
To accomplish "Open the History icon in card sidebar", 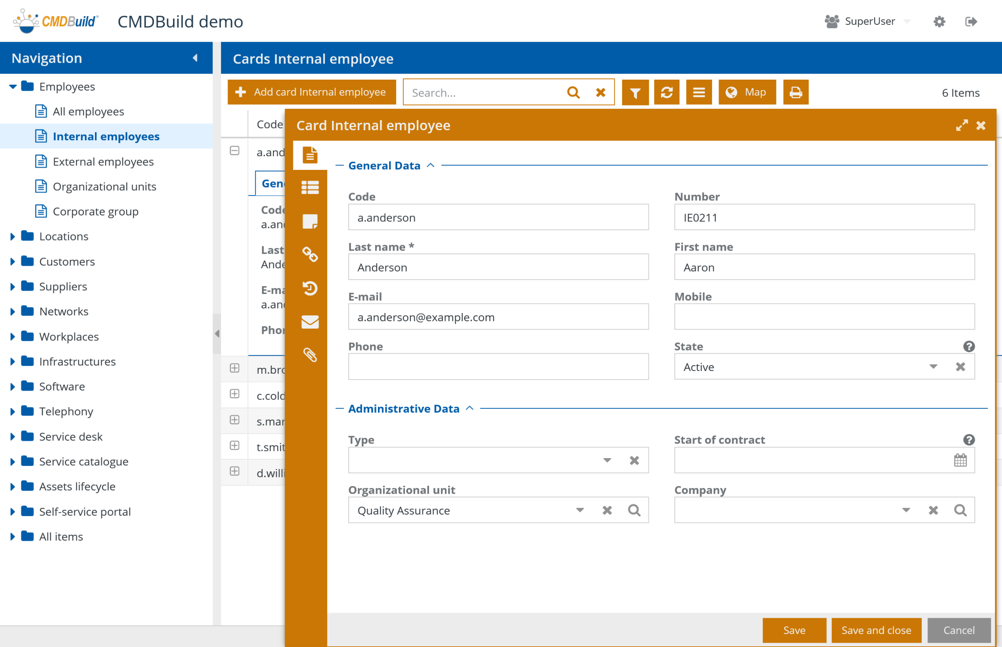I will pos(310,288).
